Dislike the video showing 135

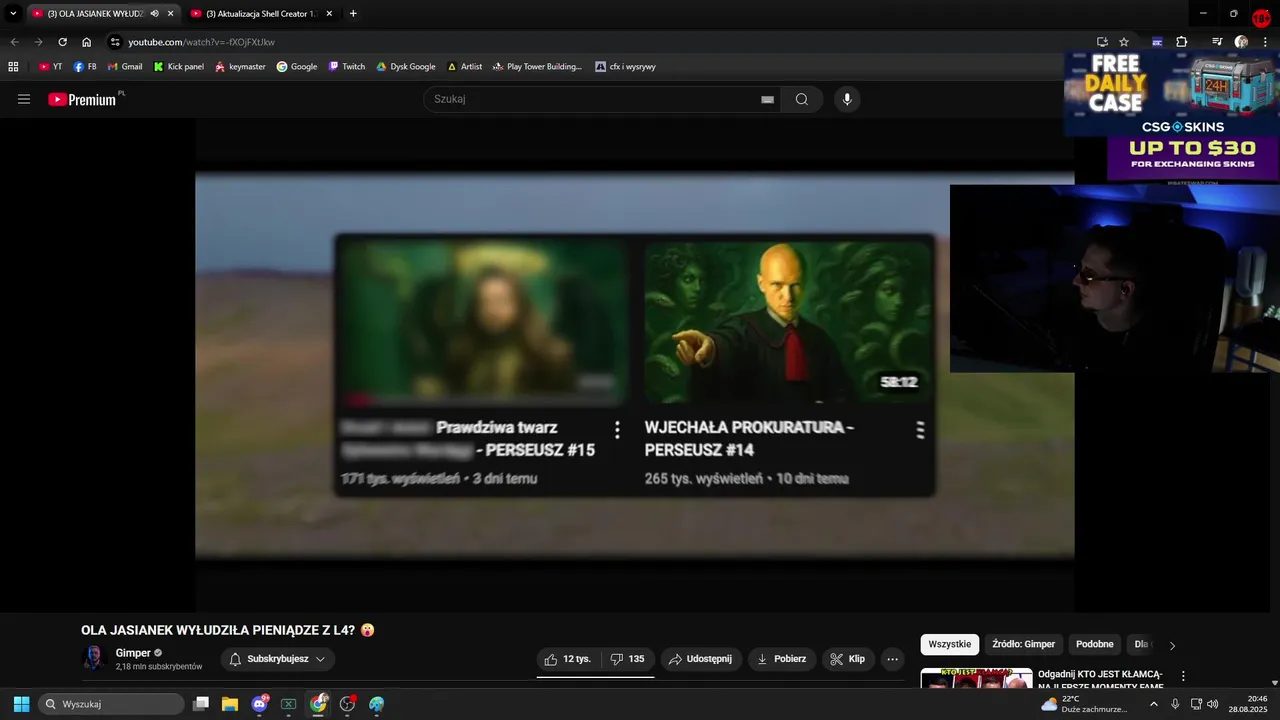click(x=628, y=659)
